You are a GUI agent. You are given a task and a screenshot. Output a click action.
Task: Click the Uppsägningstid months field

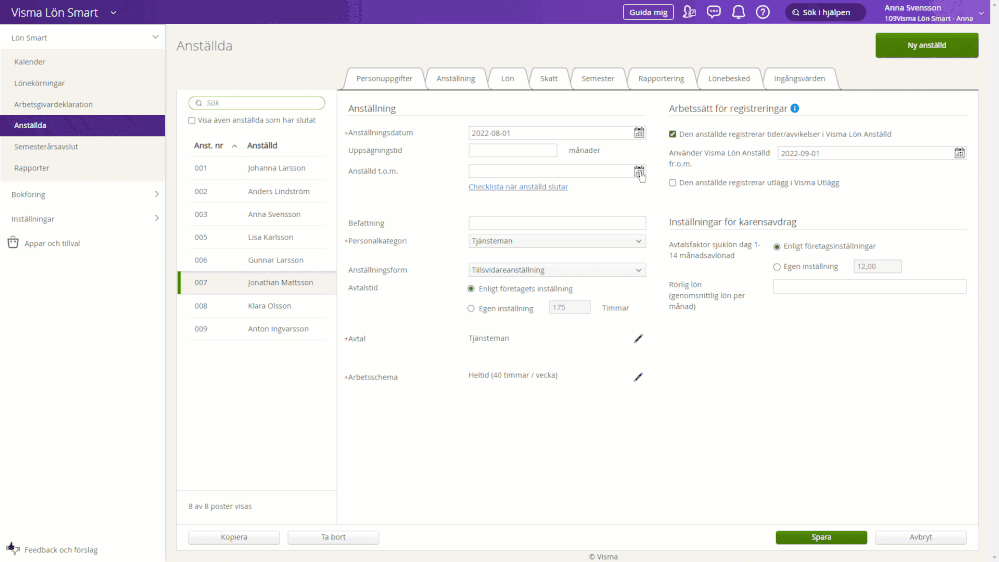click(513, 150)
